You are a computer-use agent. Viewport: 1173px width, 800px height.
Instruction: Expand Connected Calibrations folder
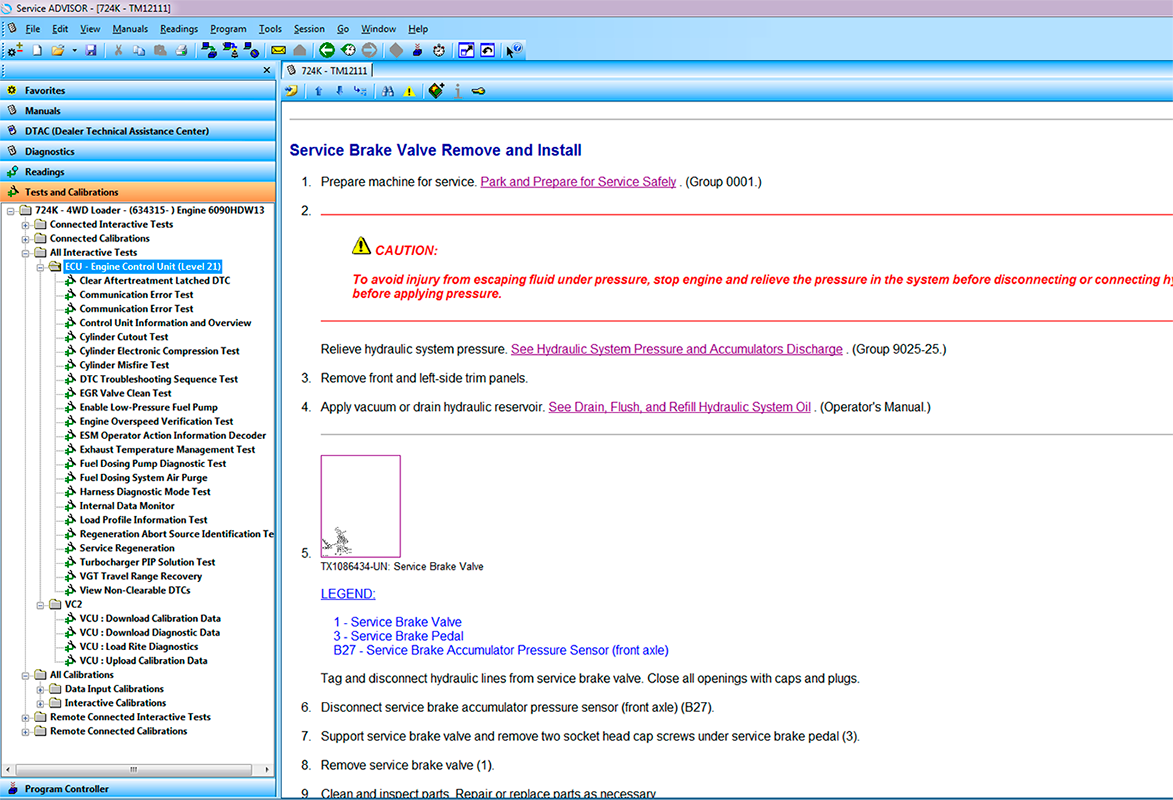pyautogui.click(x=25, y=239)
